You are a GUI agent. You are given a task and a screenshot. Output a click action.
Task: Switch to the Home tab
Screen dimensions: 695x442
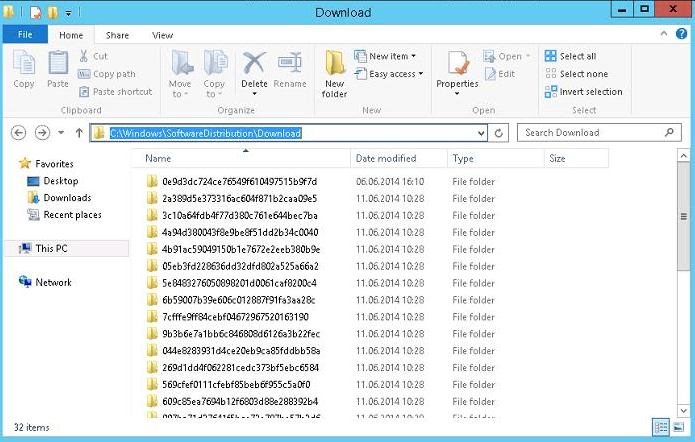[71, 35]
